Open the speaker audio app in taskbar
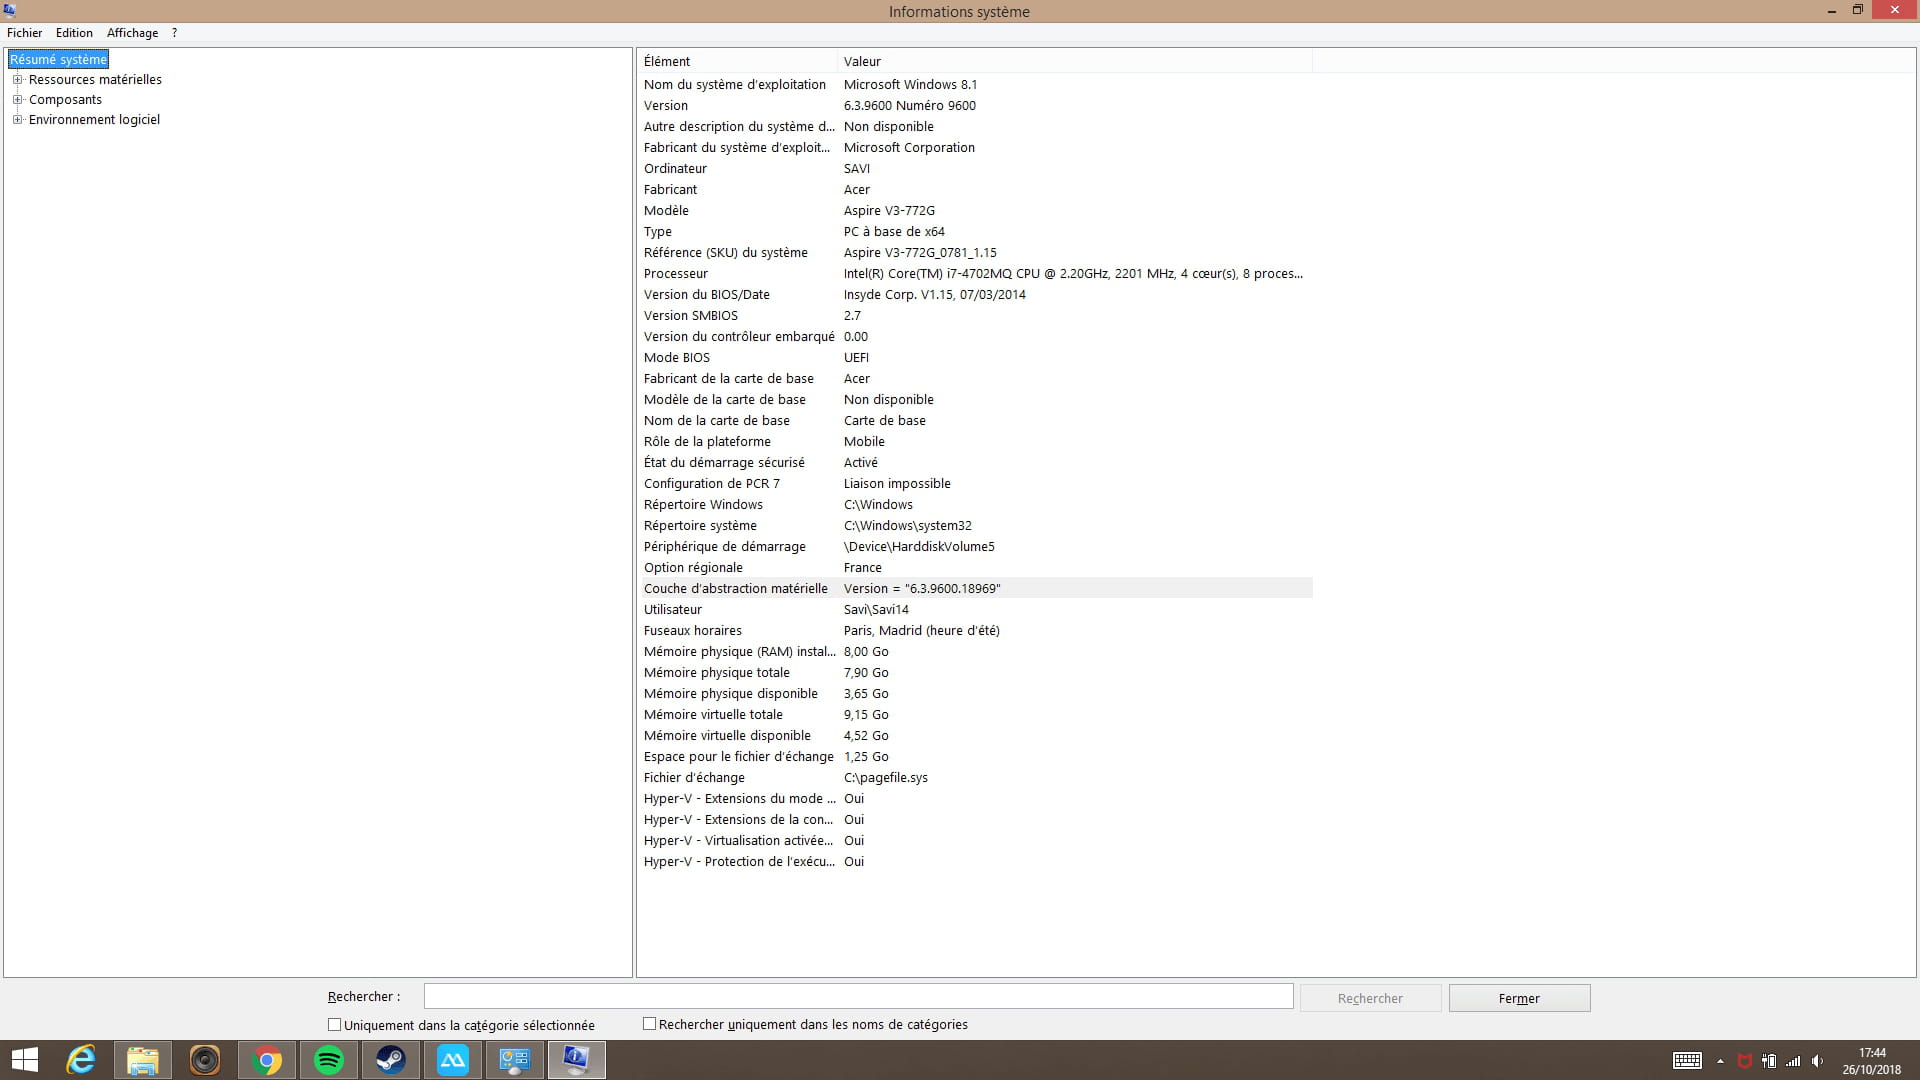 click(205, 1060)
